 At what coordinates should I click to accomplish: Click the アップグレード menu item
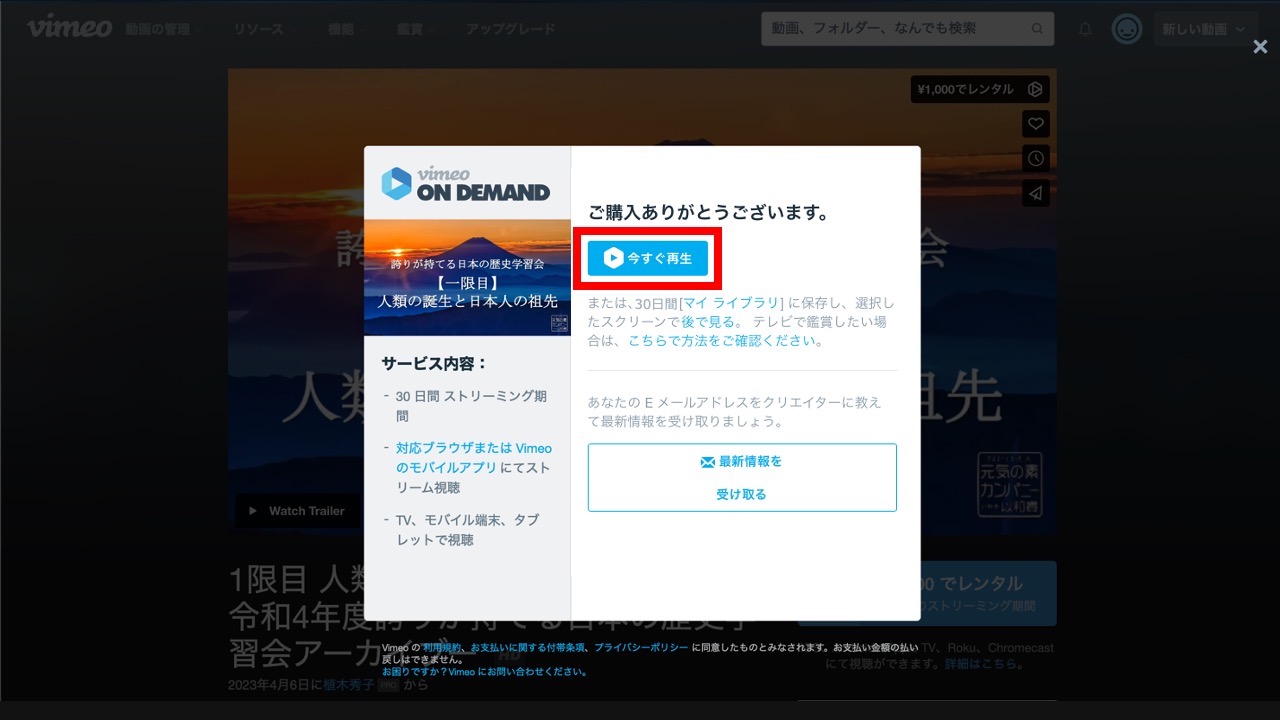(510, 30)
